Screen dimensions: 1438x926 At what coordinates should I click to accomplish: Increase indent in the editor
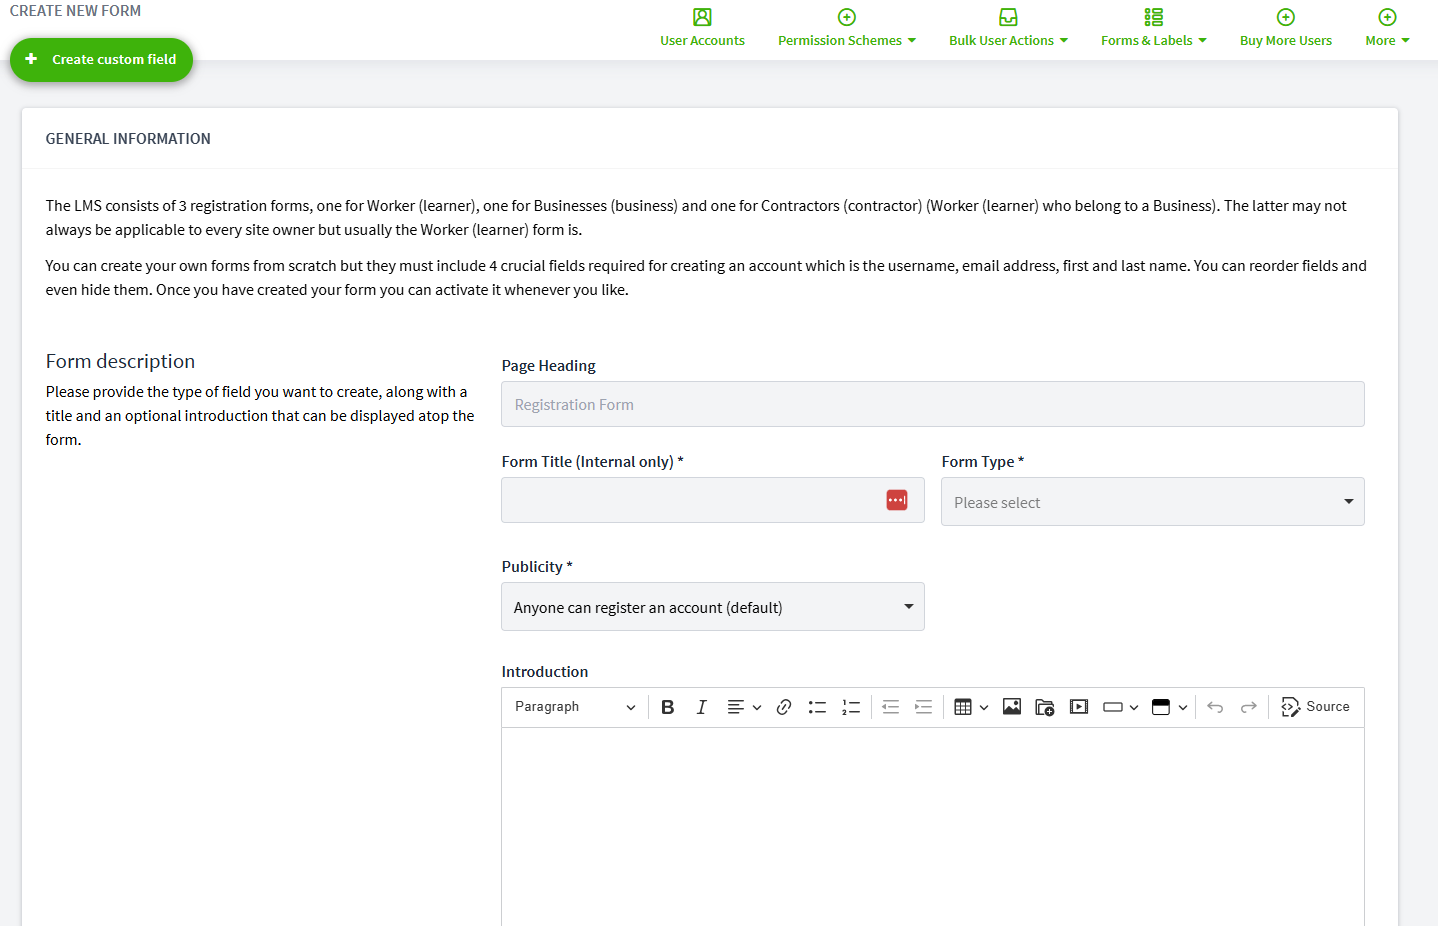924,707
